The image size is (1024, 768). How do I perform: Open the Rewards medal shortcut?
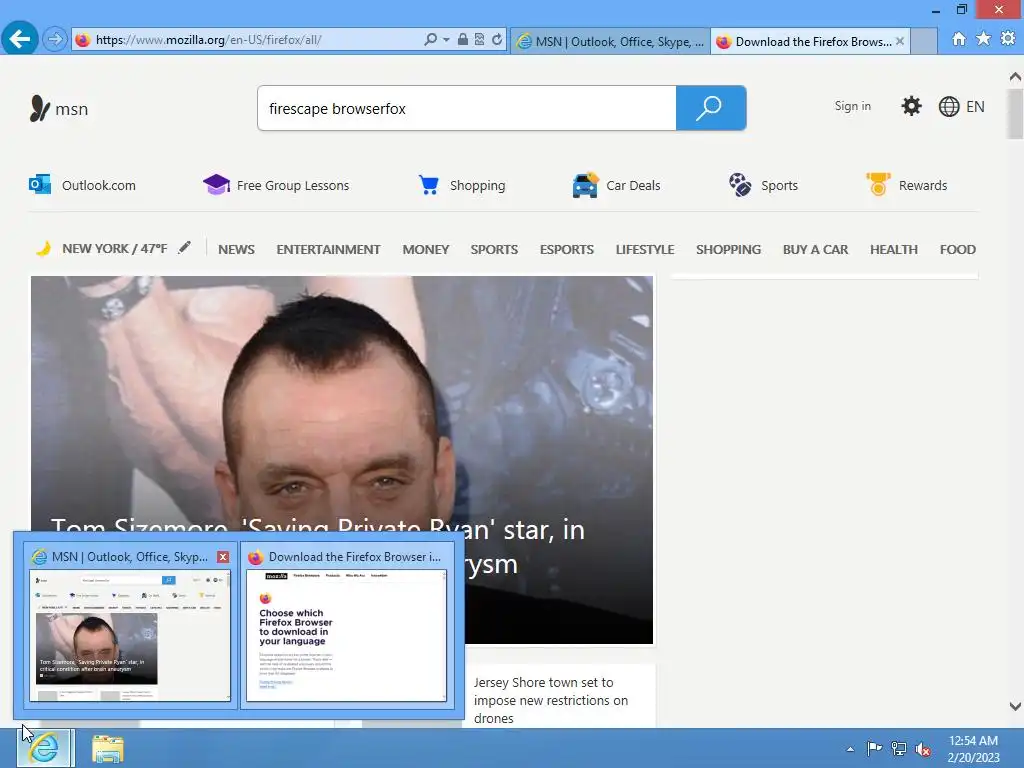point(906,185)
